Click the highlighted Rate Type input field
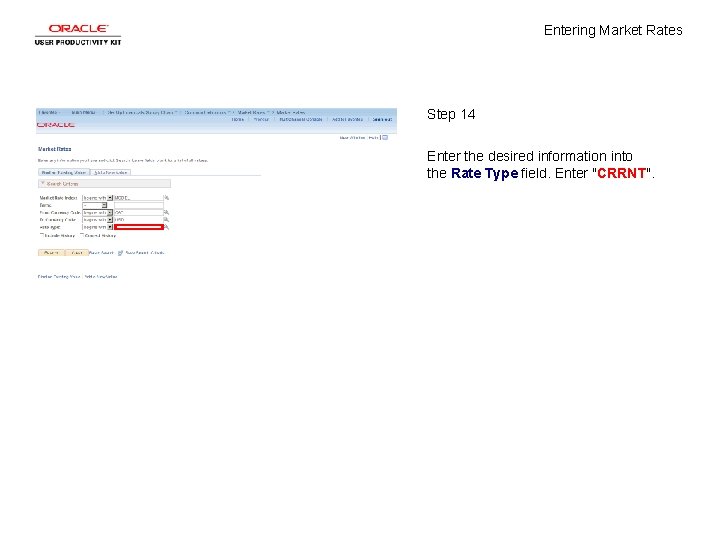This screenshot has height=540, width=720. point(139,227)
